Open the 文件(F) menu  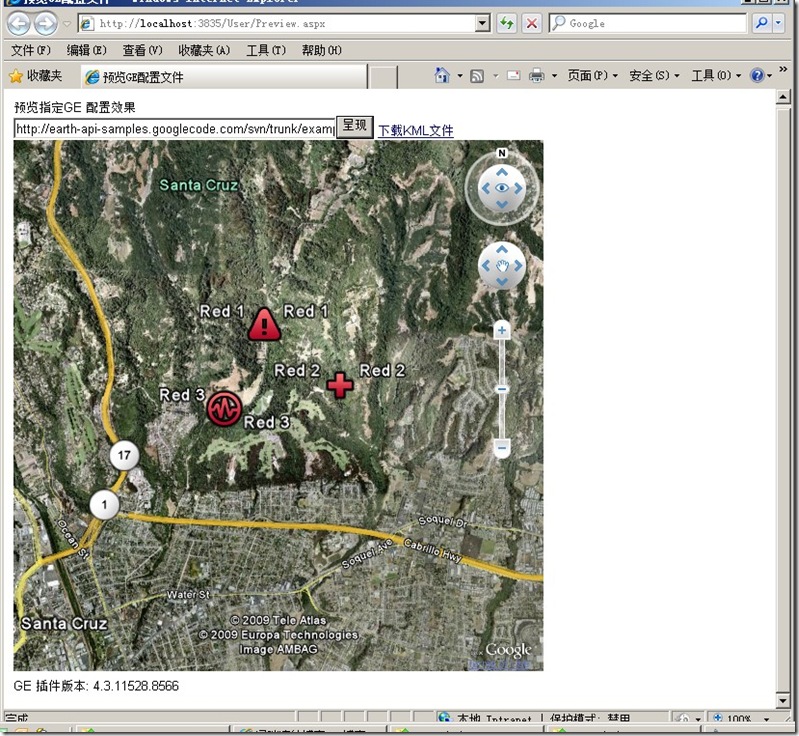coord(31,50)
